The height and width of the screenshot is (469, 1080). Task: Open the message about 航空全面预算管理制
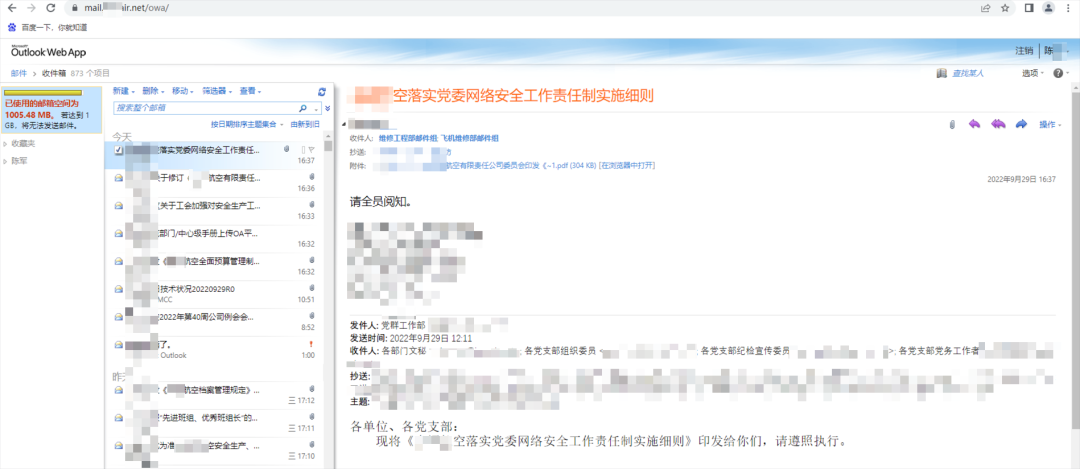point(215,266)
